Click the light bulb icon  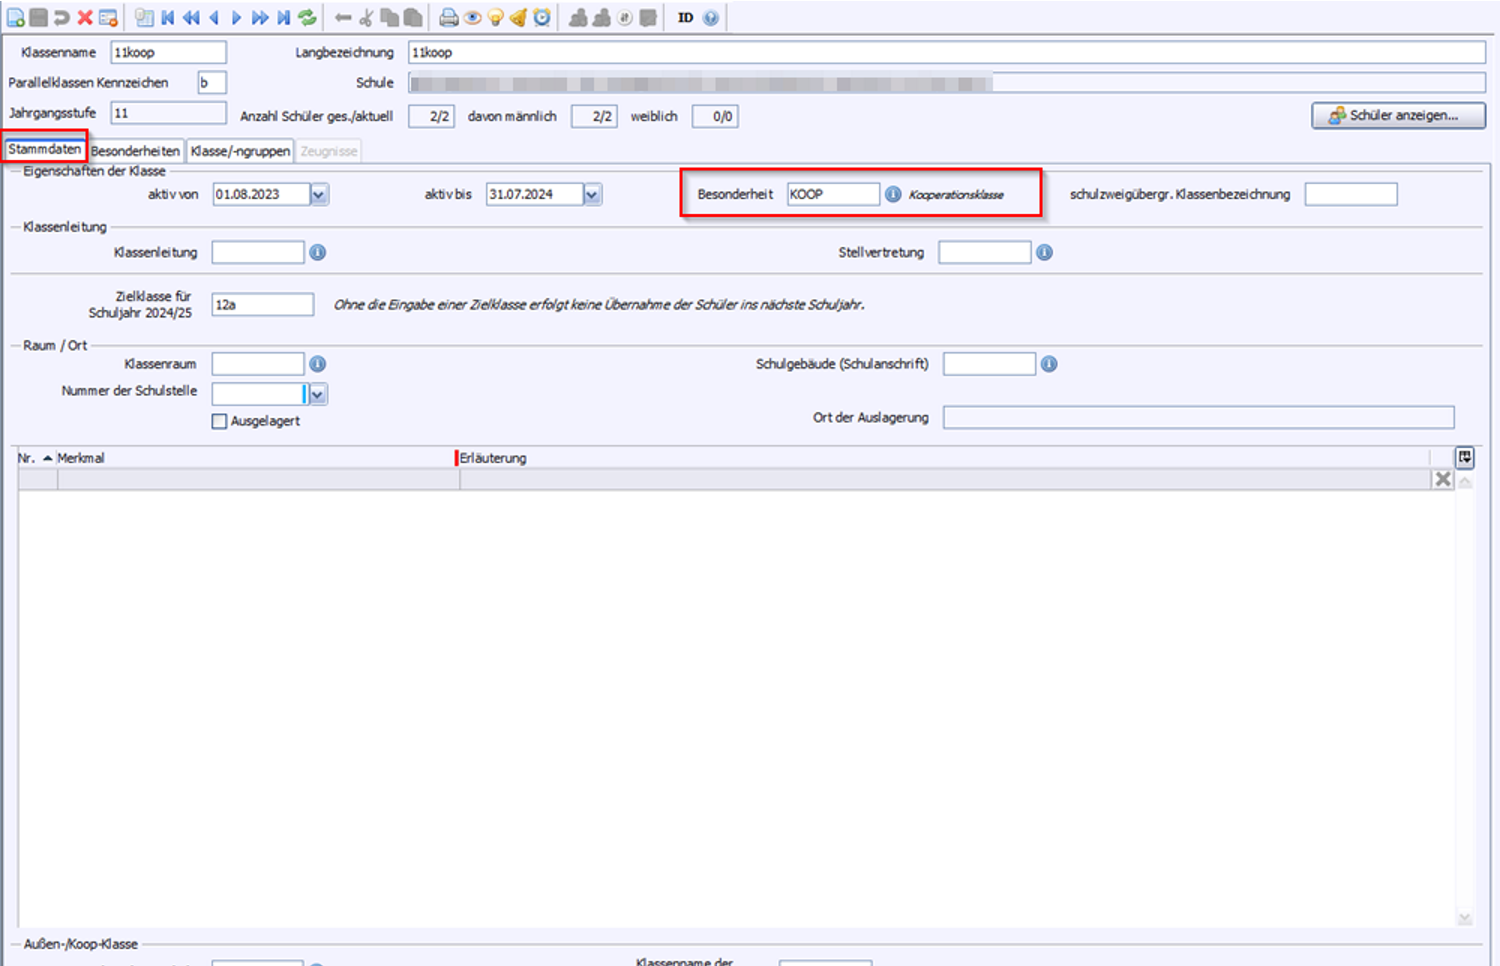click(496, 18)
